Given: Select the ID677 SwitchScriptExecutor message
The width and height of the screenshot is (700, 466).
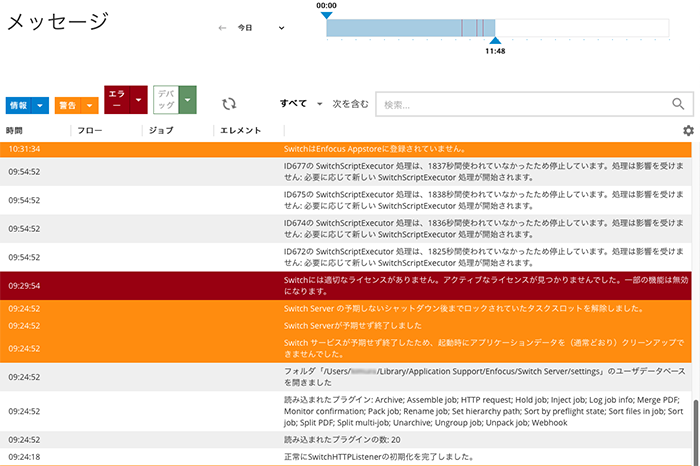Looking at the screenshot, I should 346,171.
